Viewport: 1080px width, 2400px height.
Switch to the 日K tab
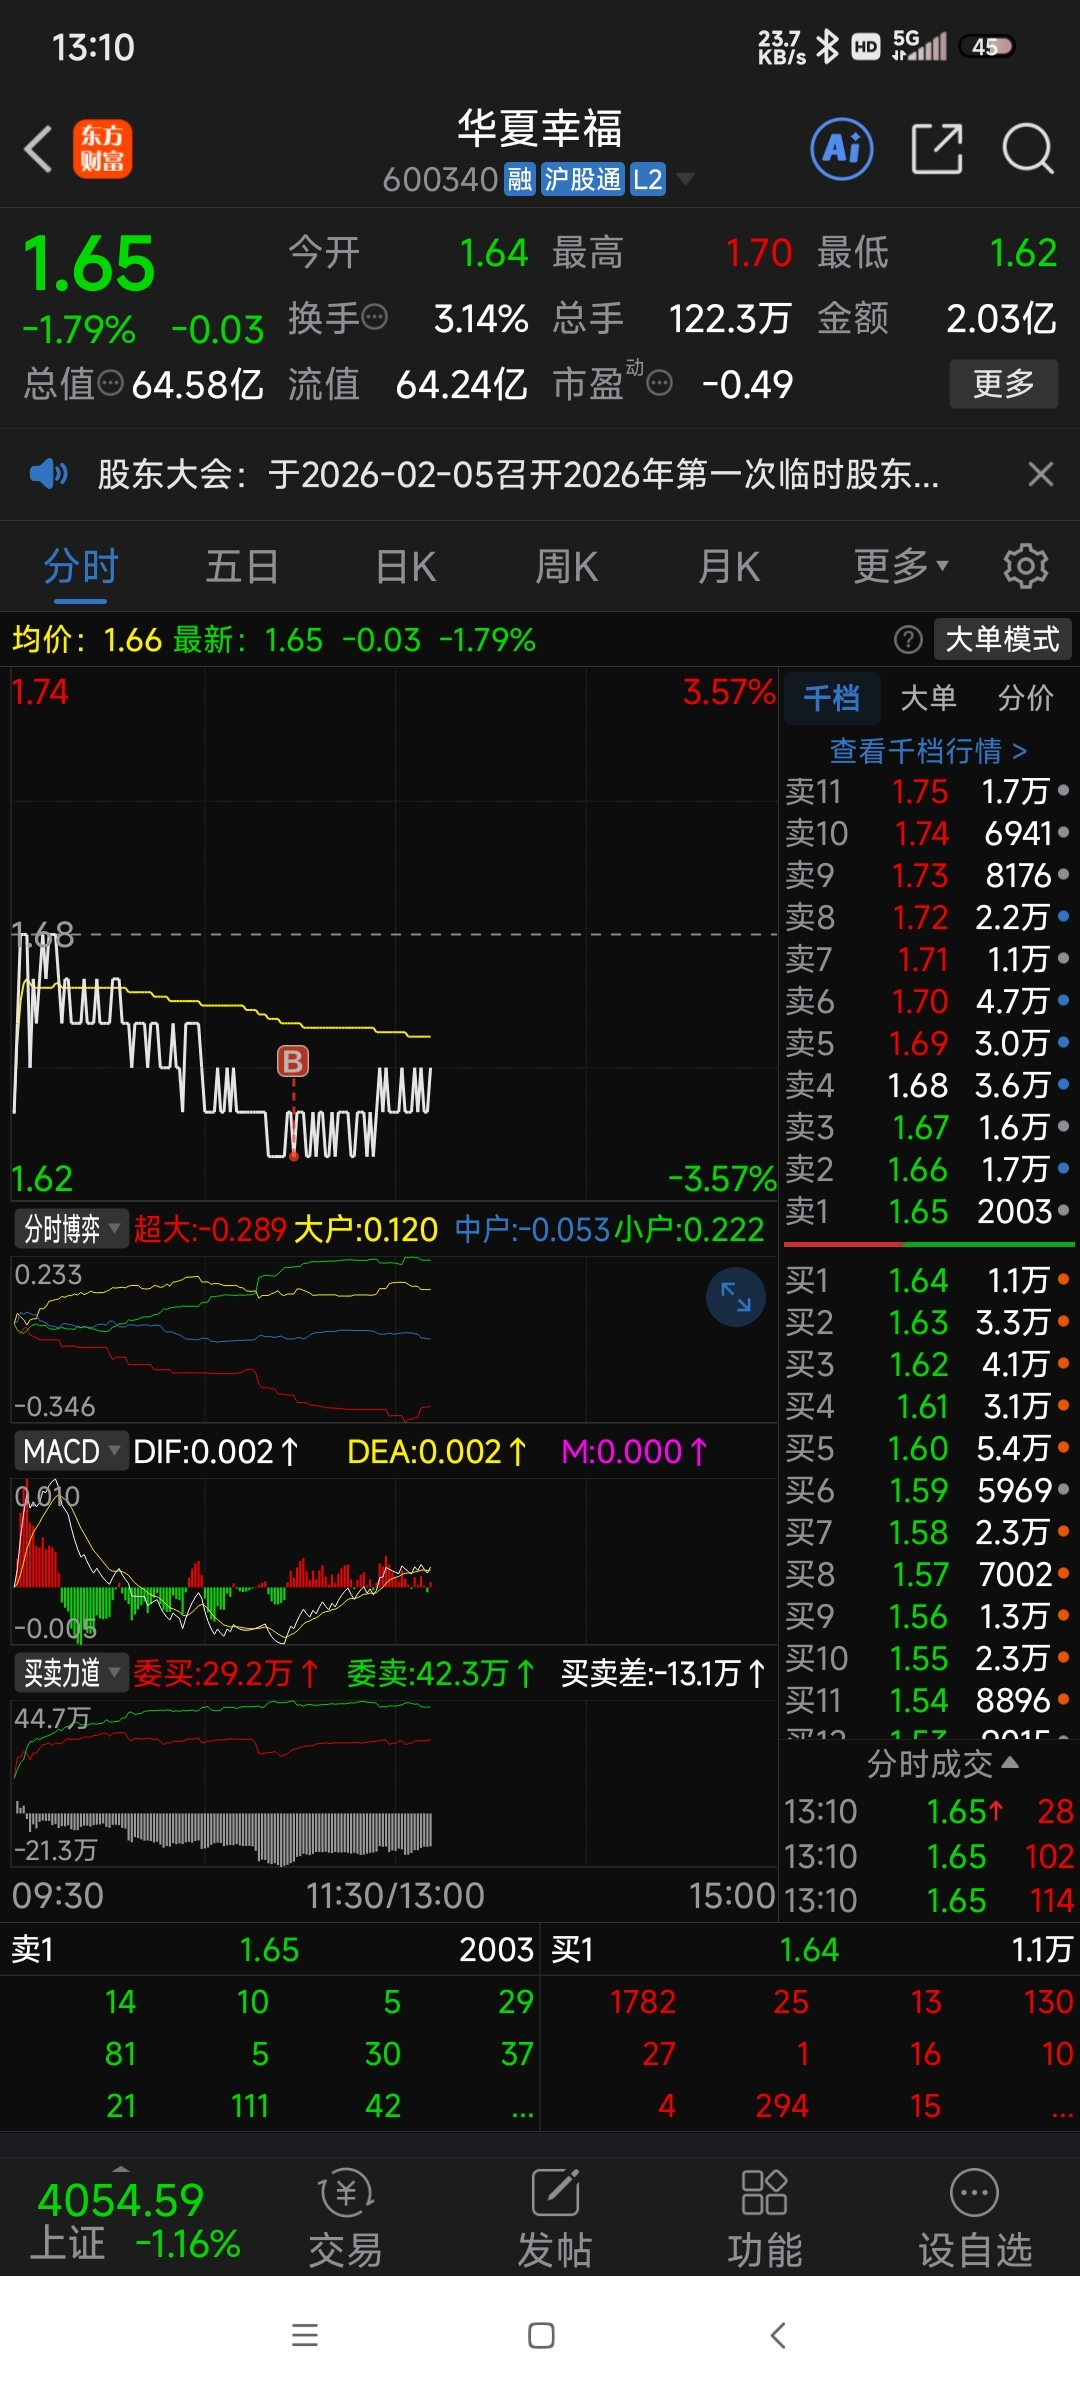405,566
